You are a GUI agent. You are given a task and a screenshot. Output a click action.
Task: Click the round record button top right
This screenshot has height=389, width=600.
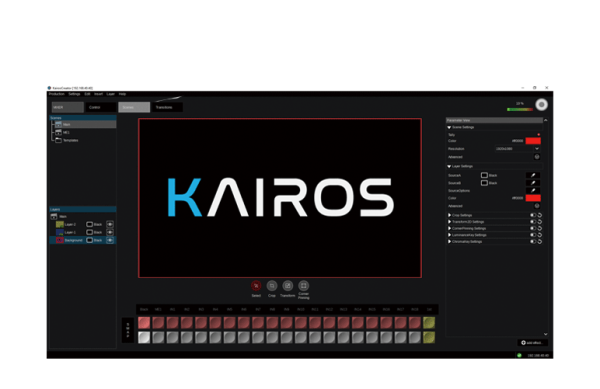541,105
